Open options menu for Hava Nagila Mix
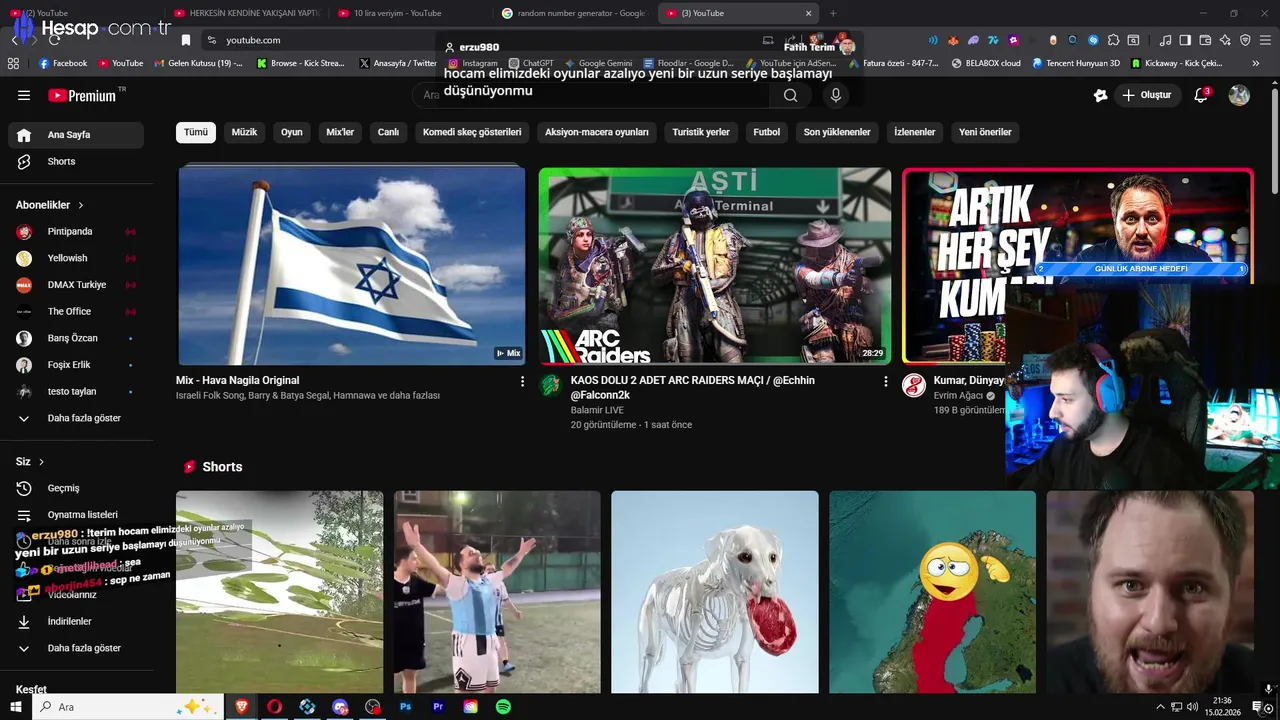 click(x=522, y=381)
